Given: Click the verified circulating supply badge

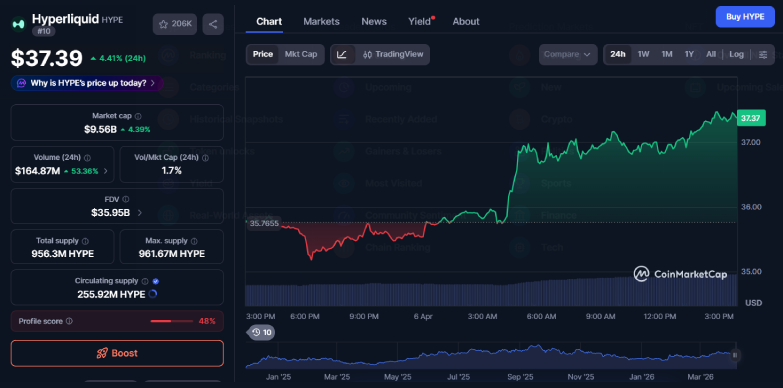Looking at the screenshot, I should [156, 281].
